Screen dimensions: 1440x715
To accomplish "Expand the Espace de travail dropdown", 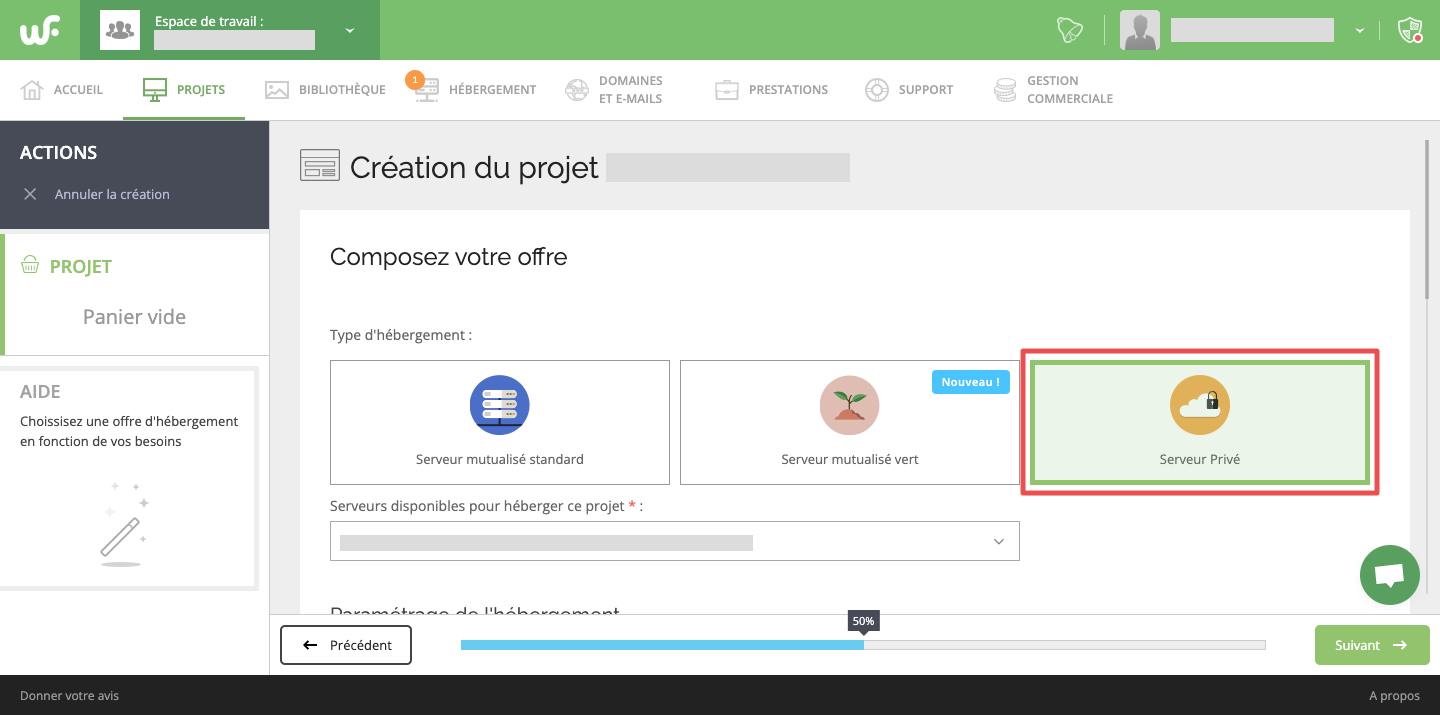I will (x=350, y=30).
